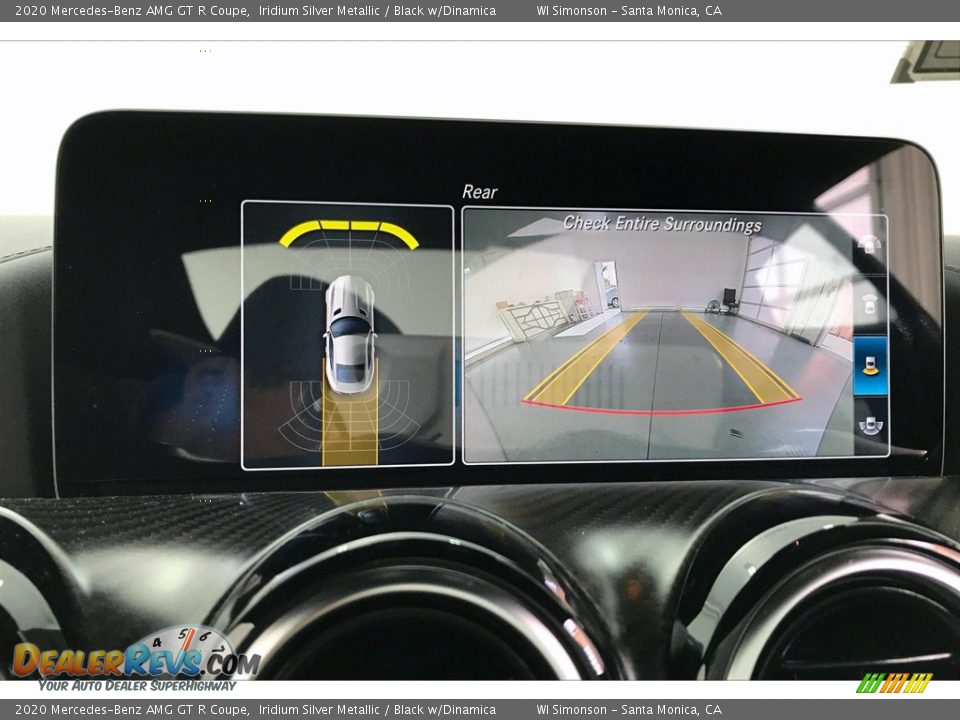Select the front wide-angle camera view icon
The image size is (960, 720).
pos(869,245)
